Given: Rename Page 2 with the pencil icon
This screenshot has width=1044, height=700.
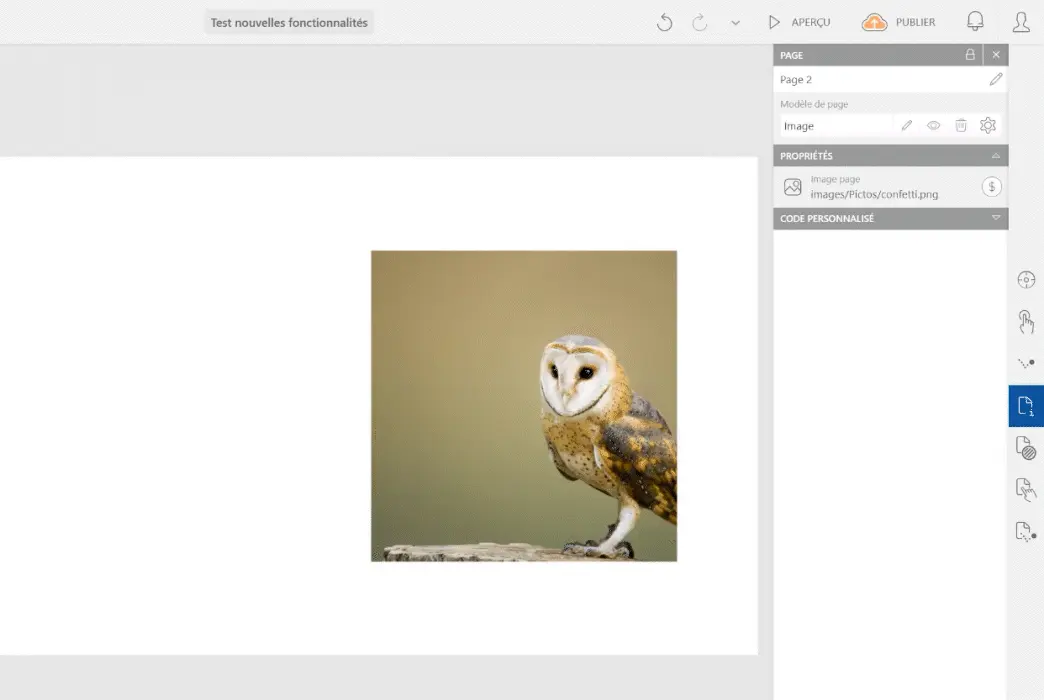Looking at the screenshot, I should point(995,79).
